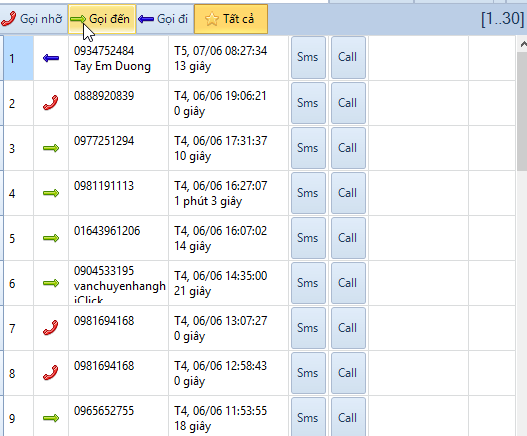The height and width of the screenshot is (436, 527).
Task: Send Sms to 0904533195
Action: point(308,283)
